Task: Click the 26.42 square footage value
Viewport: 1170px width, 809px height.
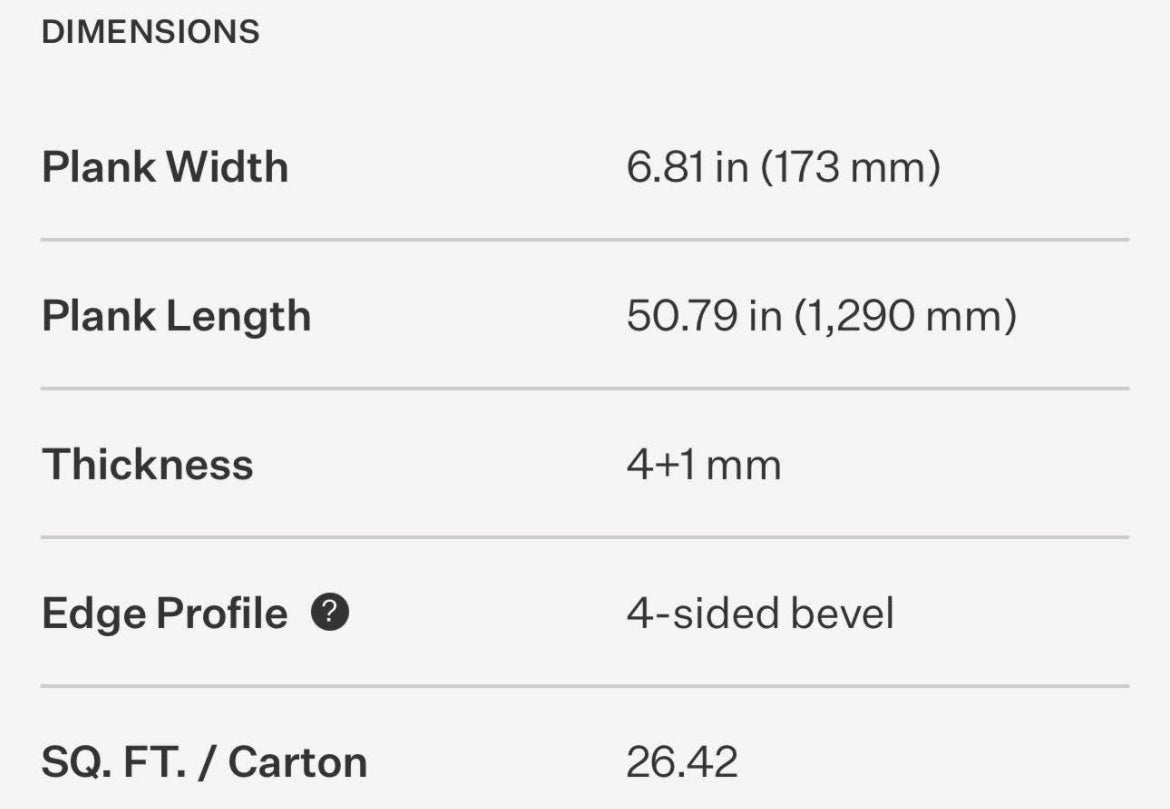Action: pyautogui.click(x=682, y=762)
